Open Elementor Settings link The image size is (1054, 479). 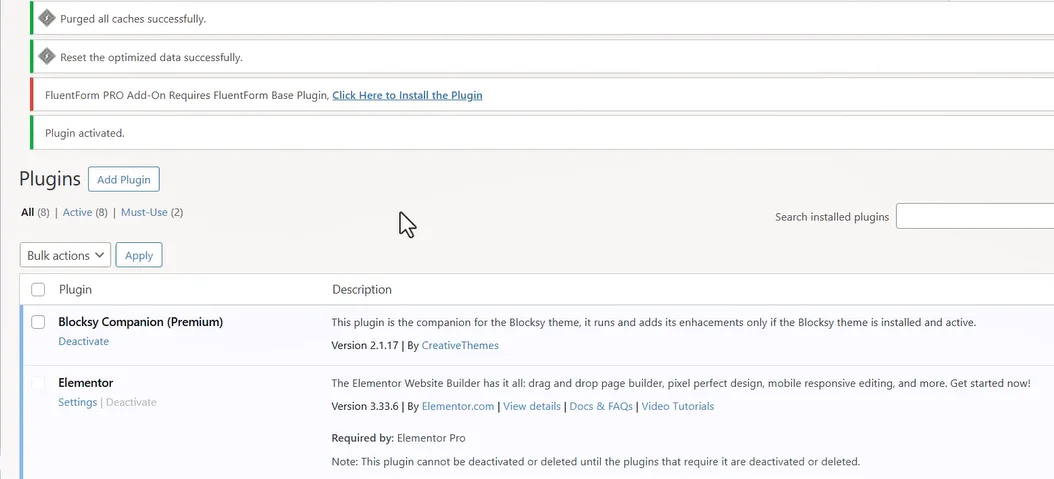[77, 402]
